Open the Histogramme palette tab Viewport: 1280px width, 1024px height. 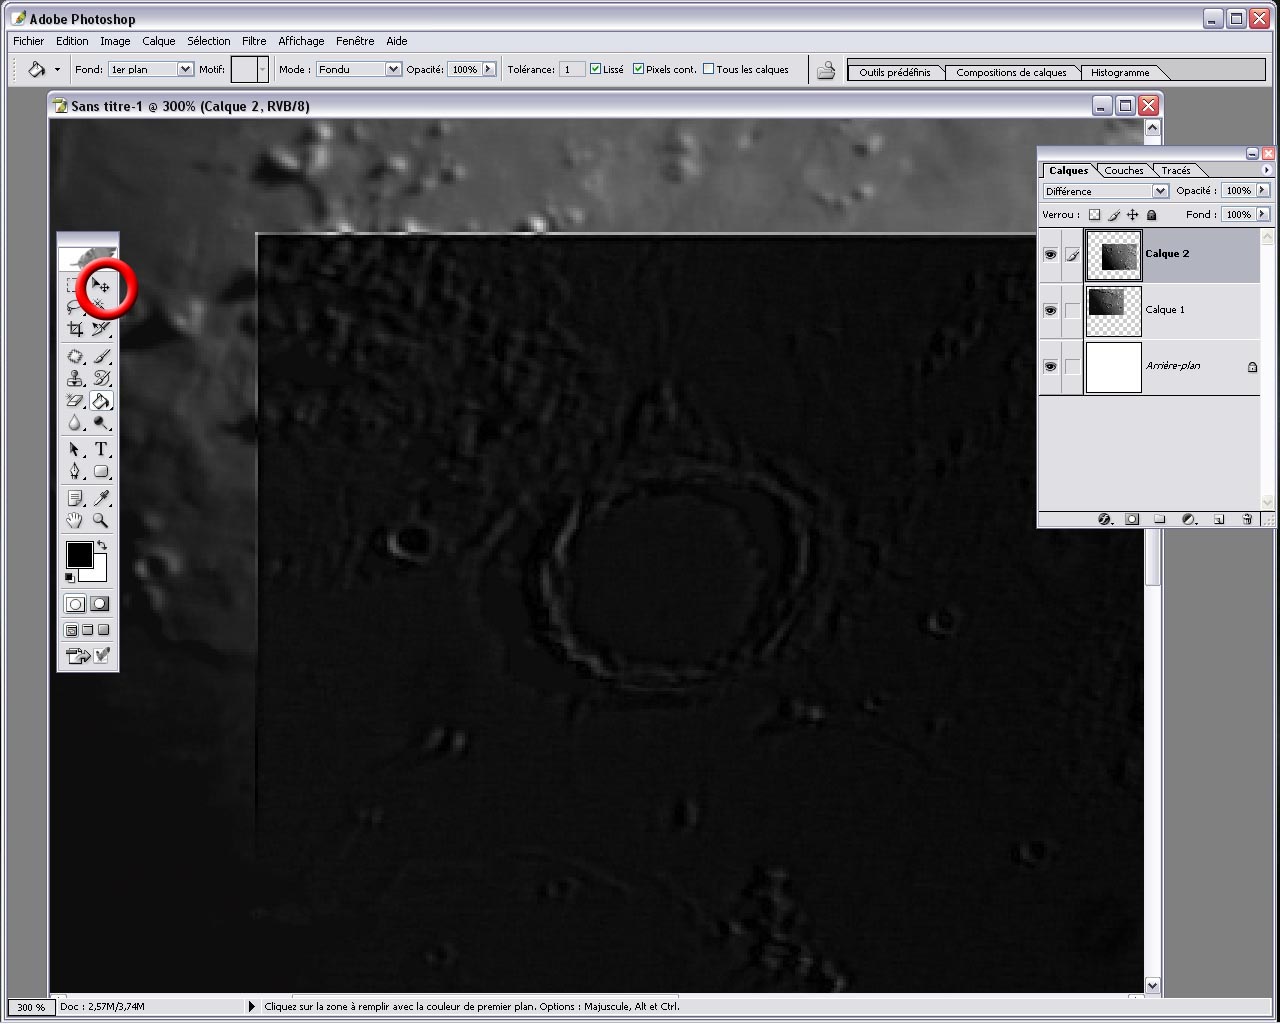point(1120,72)
